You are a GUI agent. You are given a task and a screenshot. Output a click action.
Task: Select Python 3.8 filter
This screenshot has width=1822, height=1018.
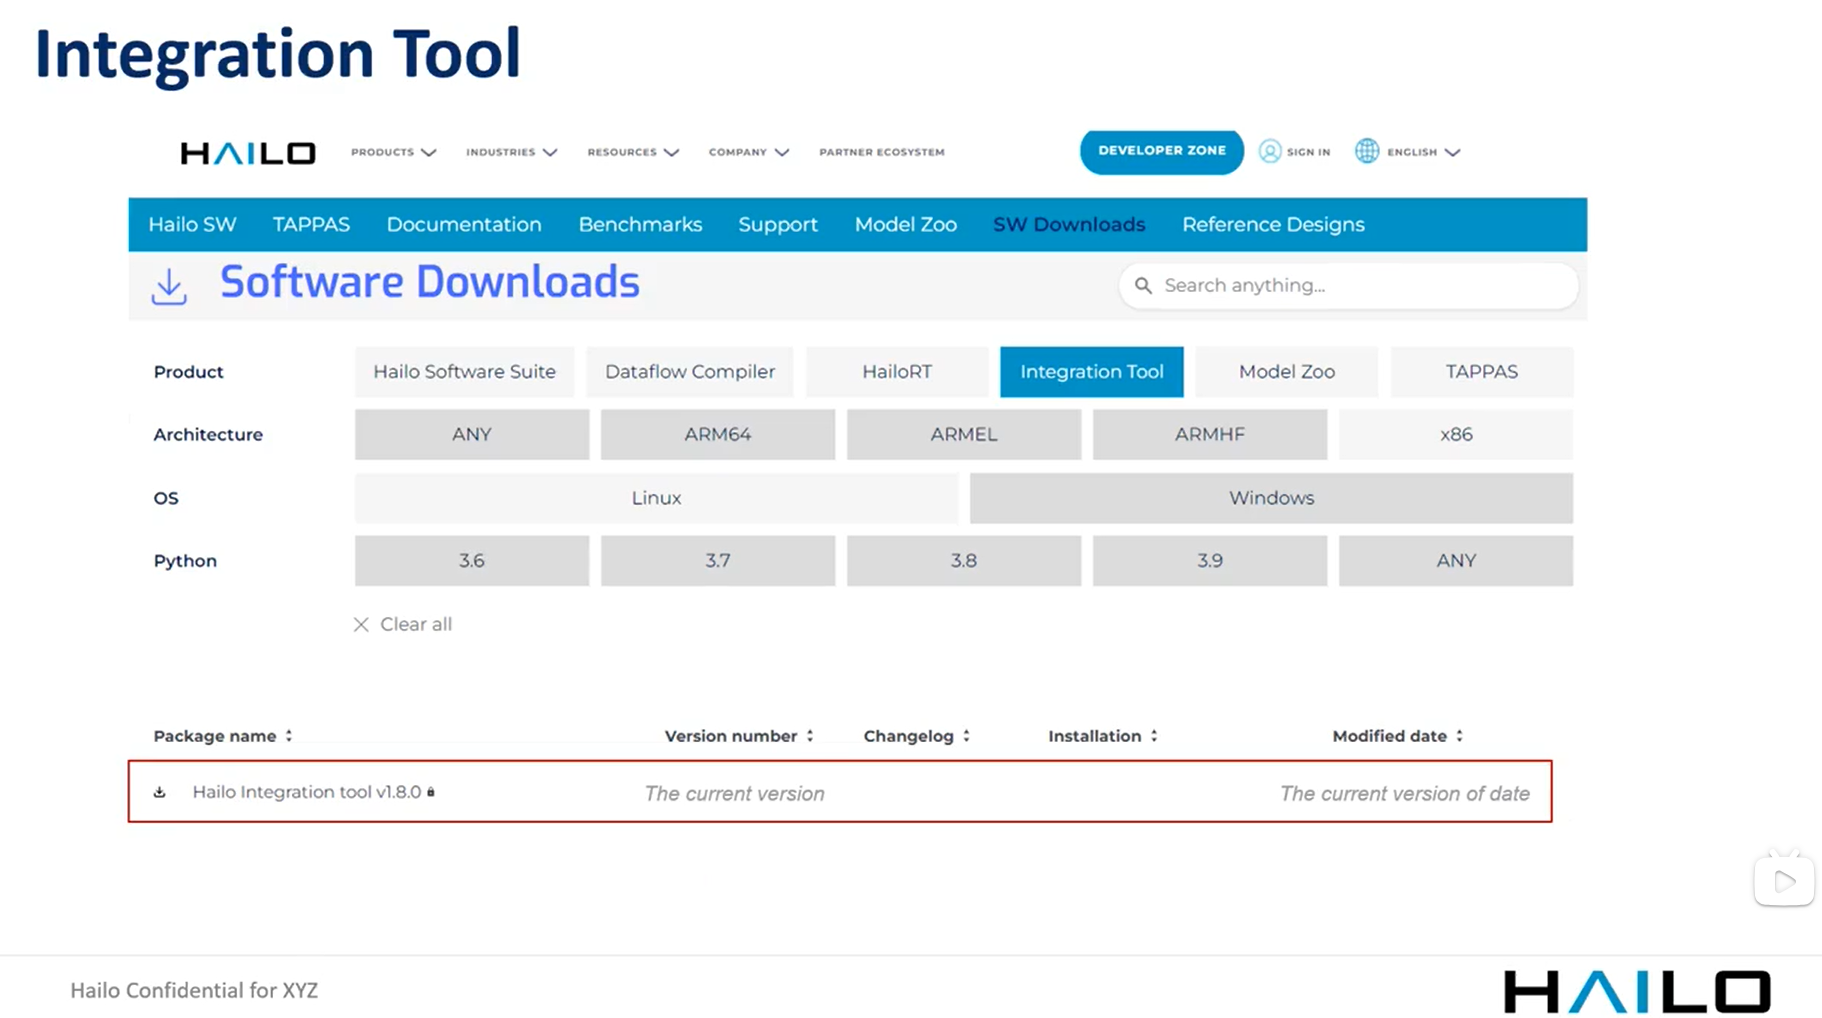click(964, 561)
